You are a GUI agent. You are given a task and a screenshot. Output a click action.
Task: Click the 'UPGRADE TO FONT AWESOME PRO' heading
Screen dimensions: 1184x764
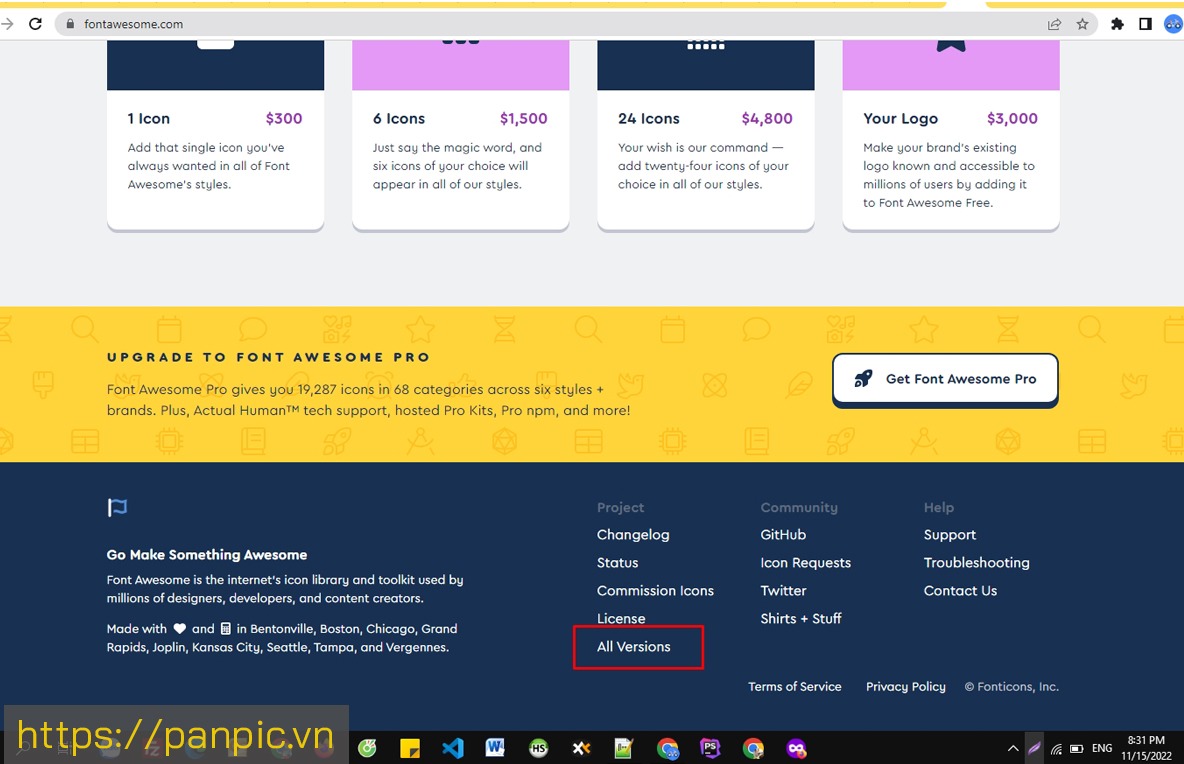tap(268, 357)
